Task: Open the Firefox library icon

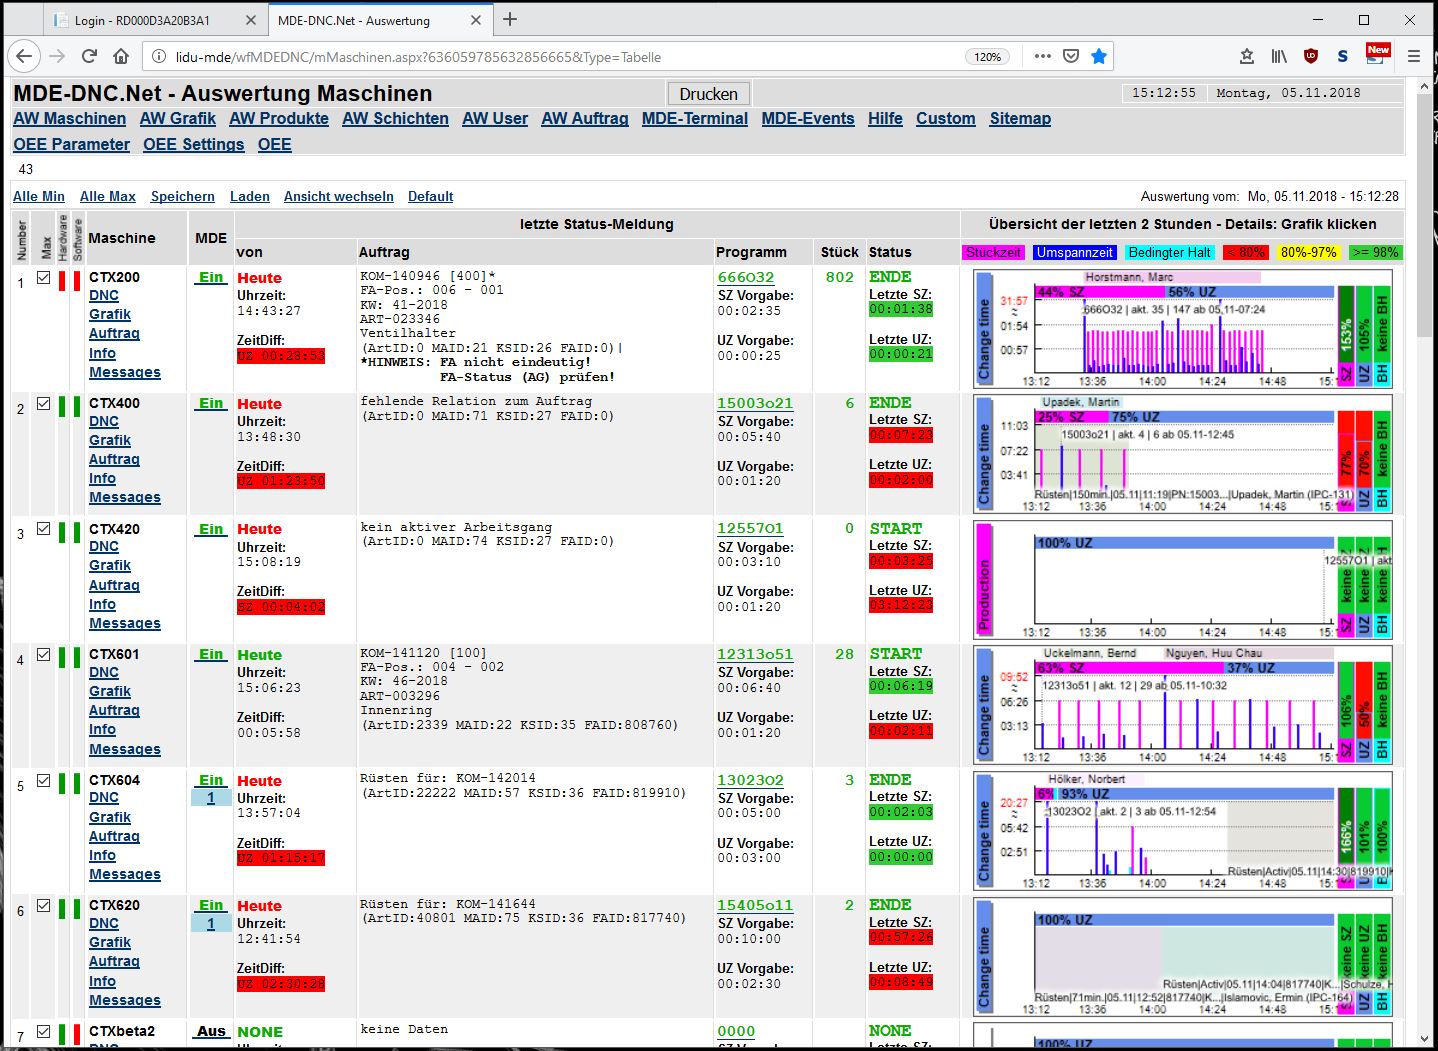Action: tap(1279, 56)
